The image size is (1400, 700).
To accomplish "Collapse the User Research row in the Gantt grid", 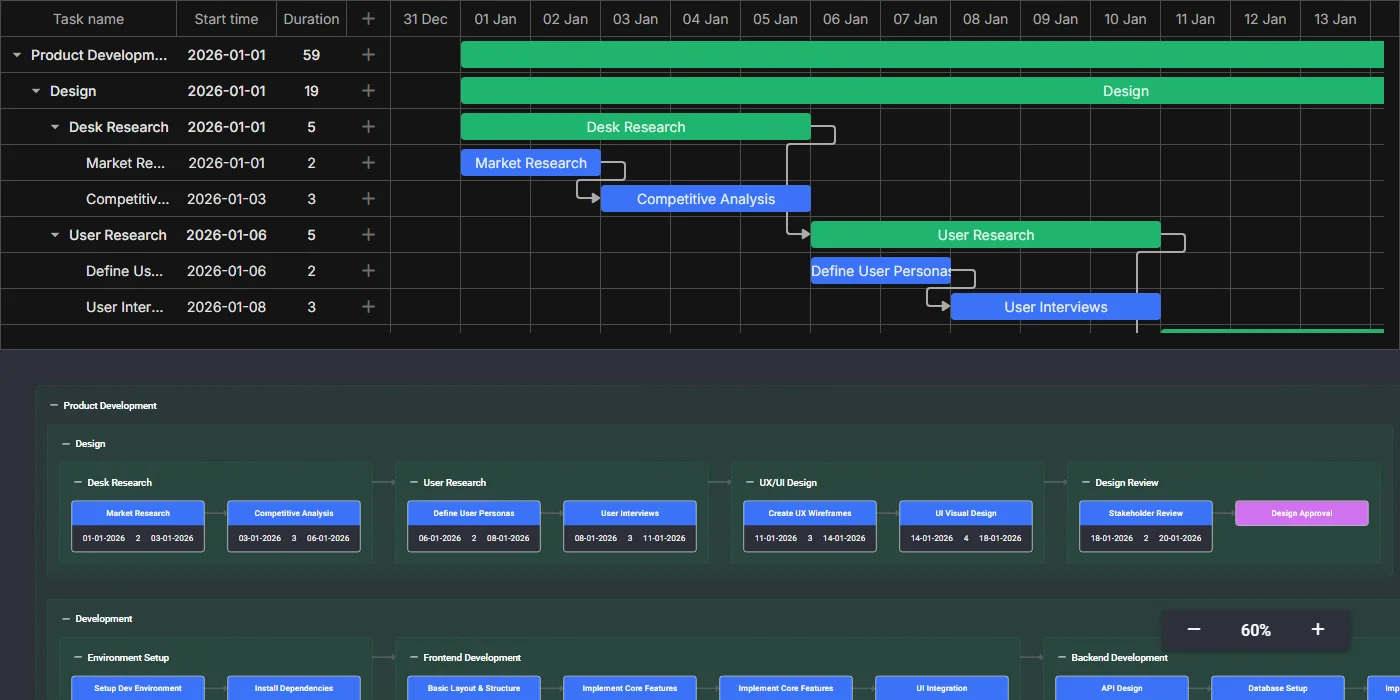I will pyautogui.click(x=55, y=236).
